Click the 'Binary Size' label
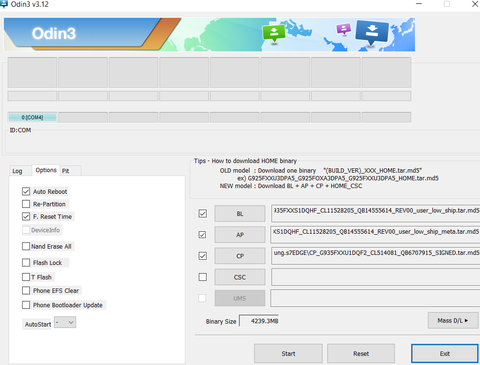Screen dimensions: 480x365 point(221,322)
